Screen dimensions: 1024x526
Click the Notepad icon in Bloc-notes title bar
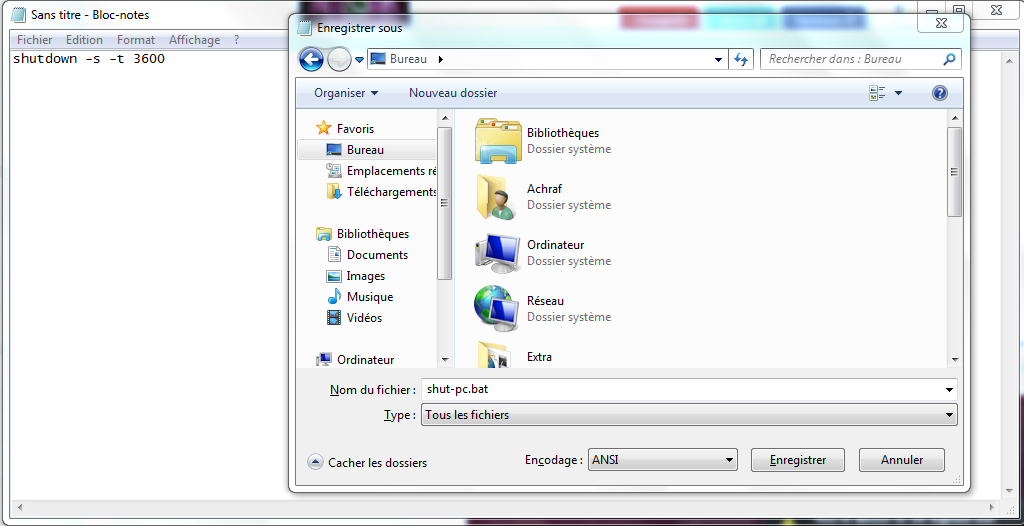click(x=19, y=14)
